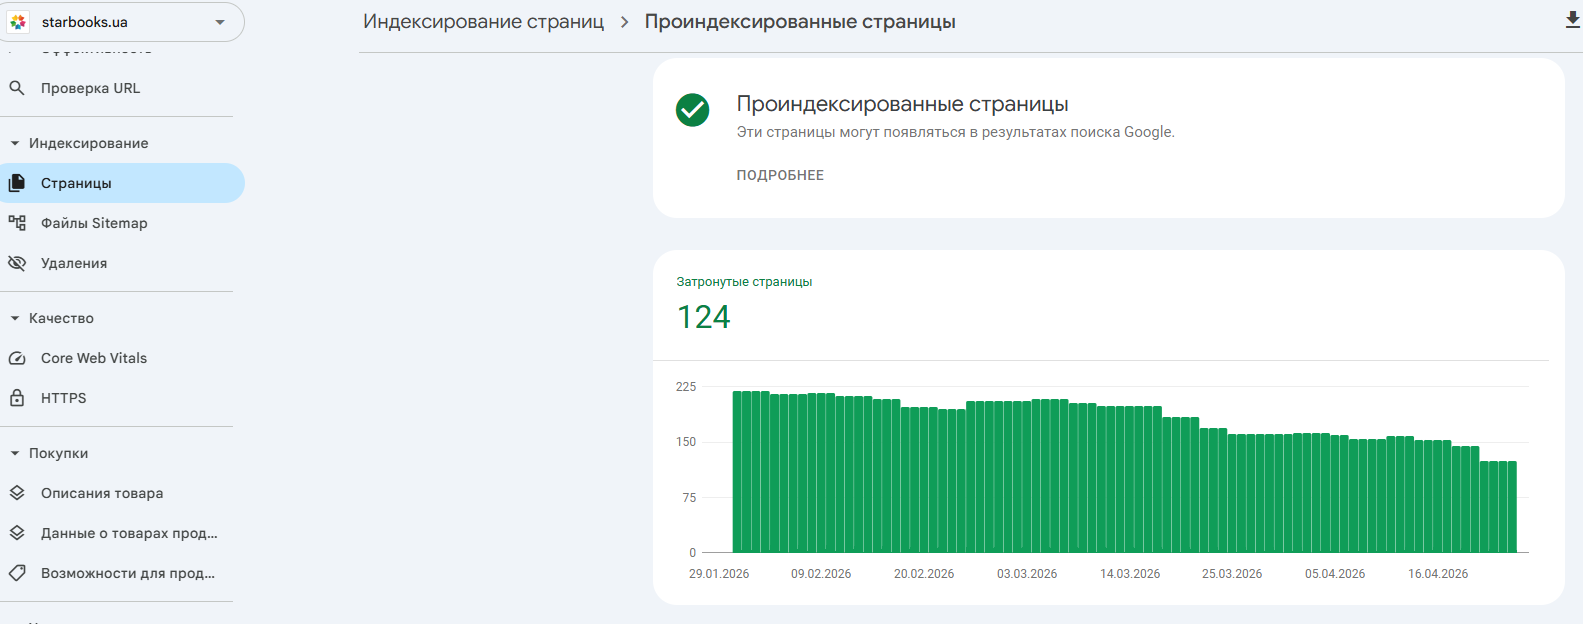Click the HTTPS padlock icon
The width and height of the screenshot is (1583, 624).
[17, 398]
